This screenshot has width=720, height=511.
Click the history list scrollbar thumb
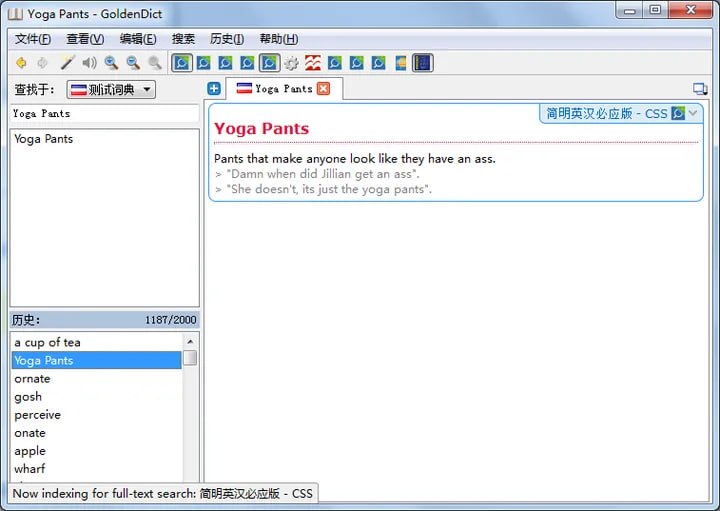(190, 357)
